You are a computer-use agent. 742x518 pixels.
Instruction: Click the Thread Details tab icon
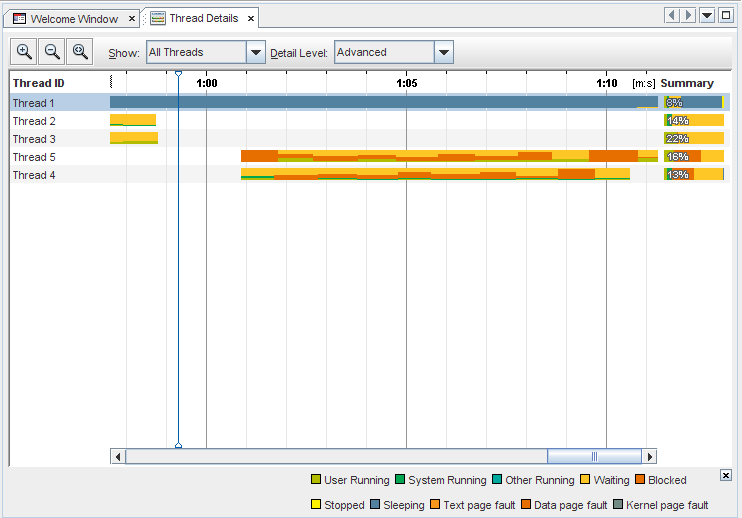[158, 18]
